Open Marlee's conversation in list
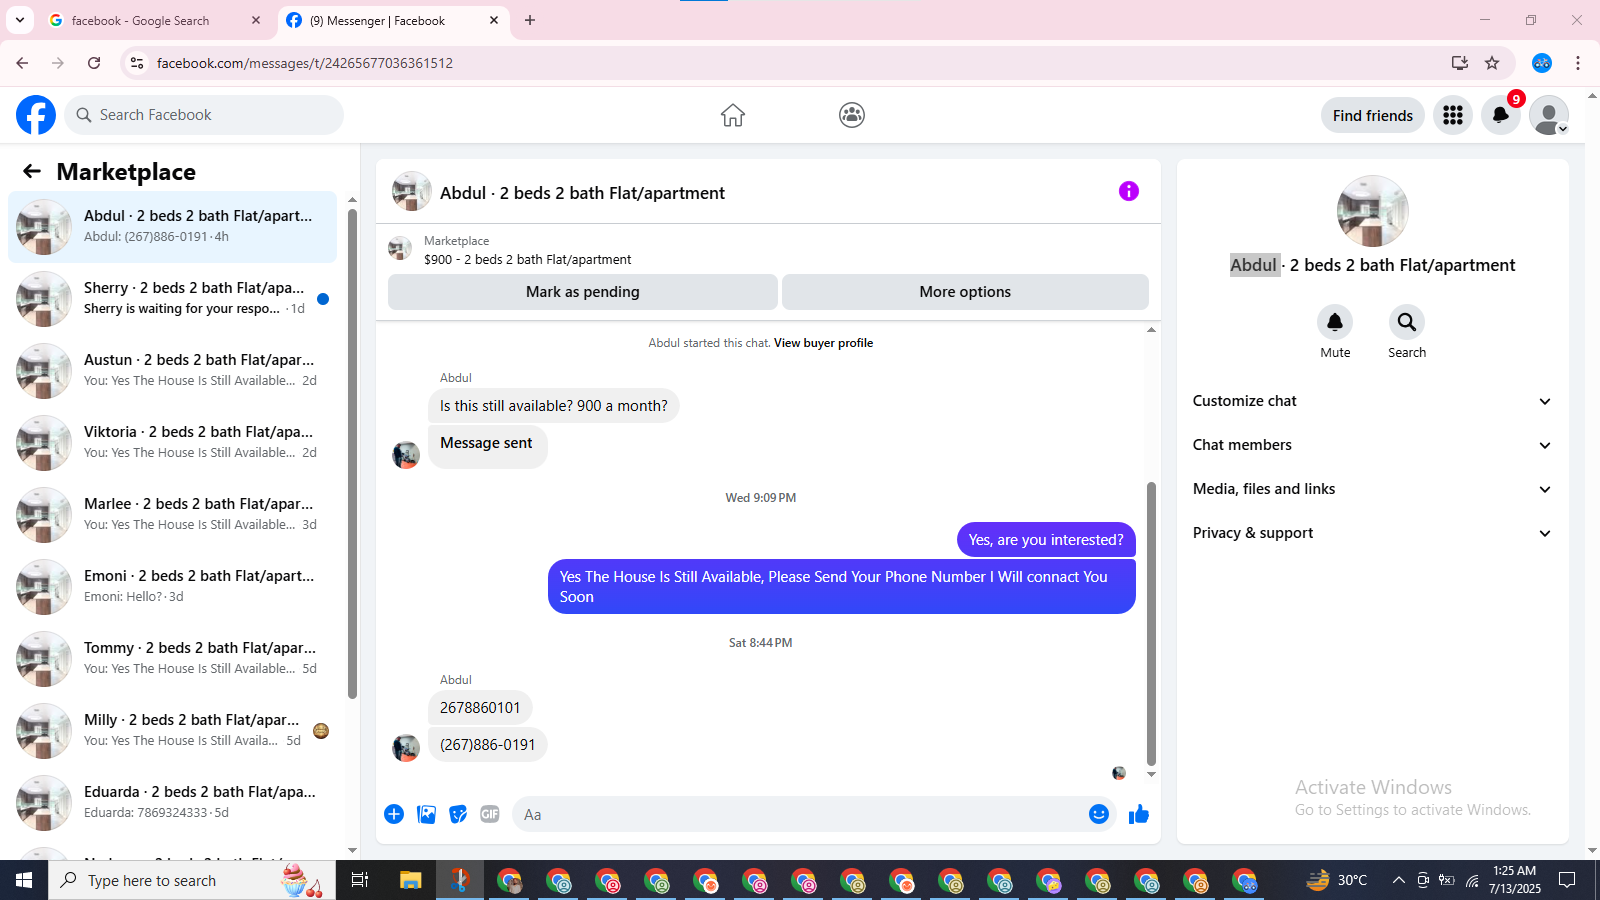This screenshot has height=900, width=1600. pos(172,515)
